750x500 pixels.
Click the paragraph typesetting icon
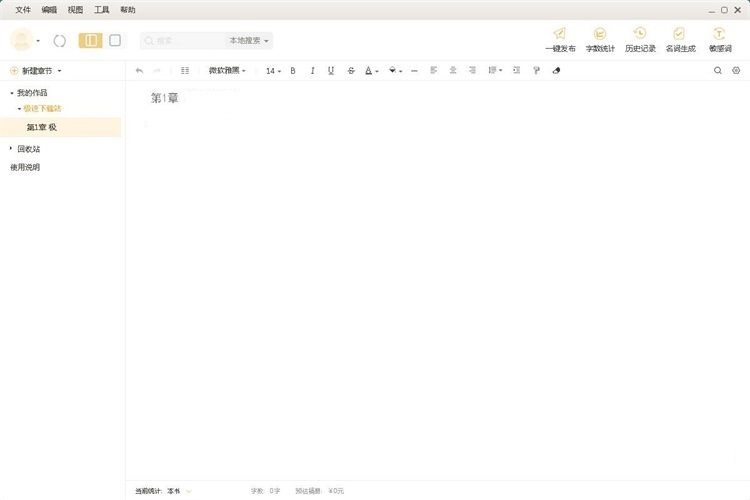click(185, 71)
